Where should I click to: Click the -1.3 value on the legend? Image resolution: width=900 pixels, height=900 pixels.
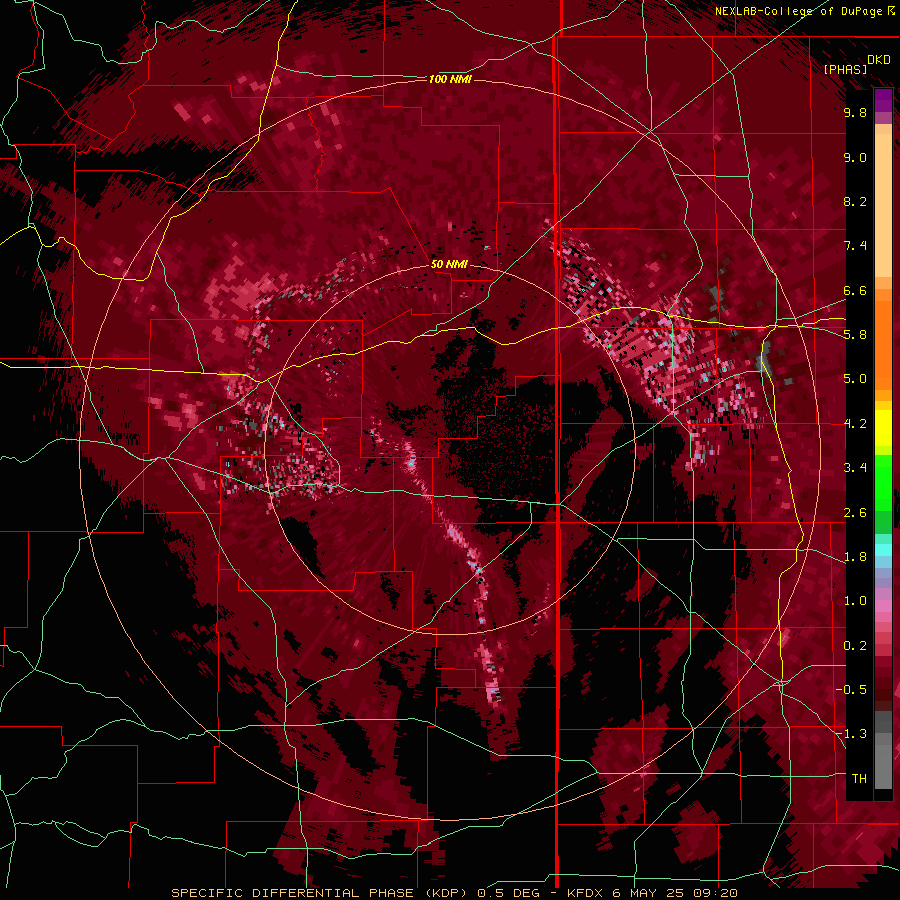coord(851,734)
